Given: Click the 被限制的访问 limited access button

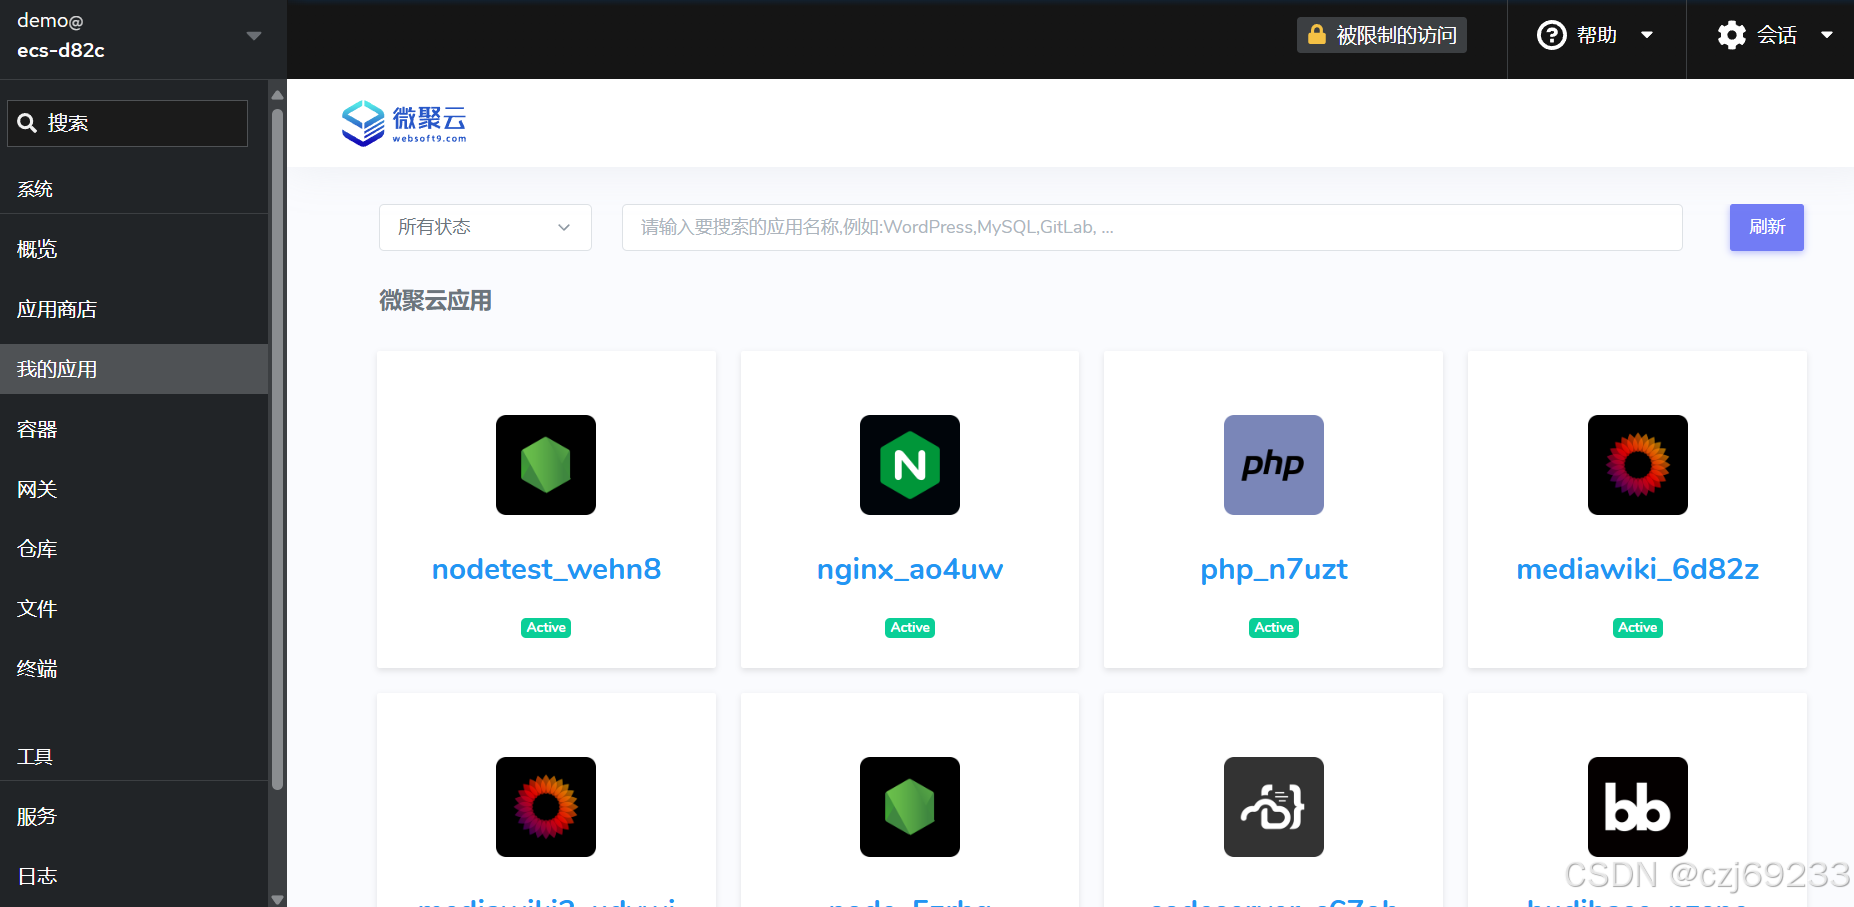Looking at the screenshot, I should [1382, 35].
